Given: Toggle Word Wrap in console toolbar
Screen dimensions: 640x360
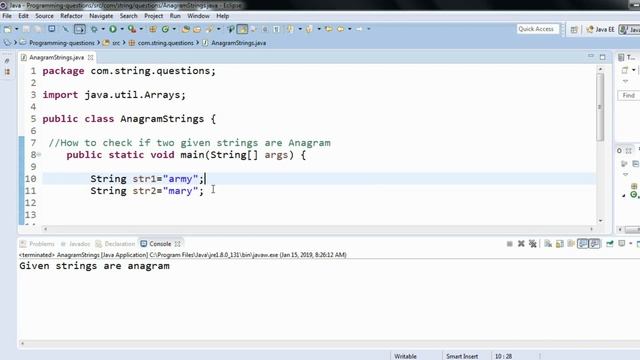Looking at the screenshot, I should (x=571, y=244).
